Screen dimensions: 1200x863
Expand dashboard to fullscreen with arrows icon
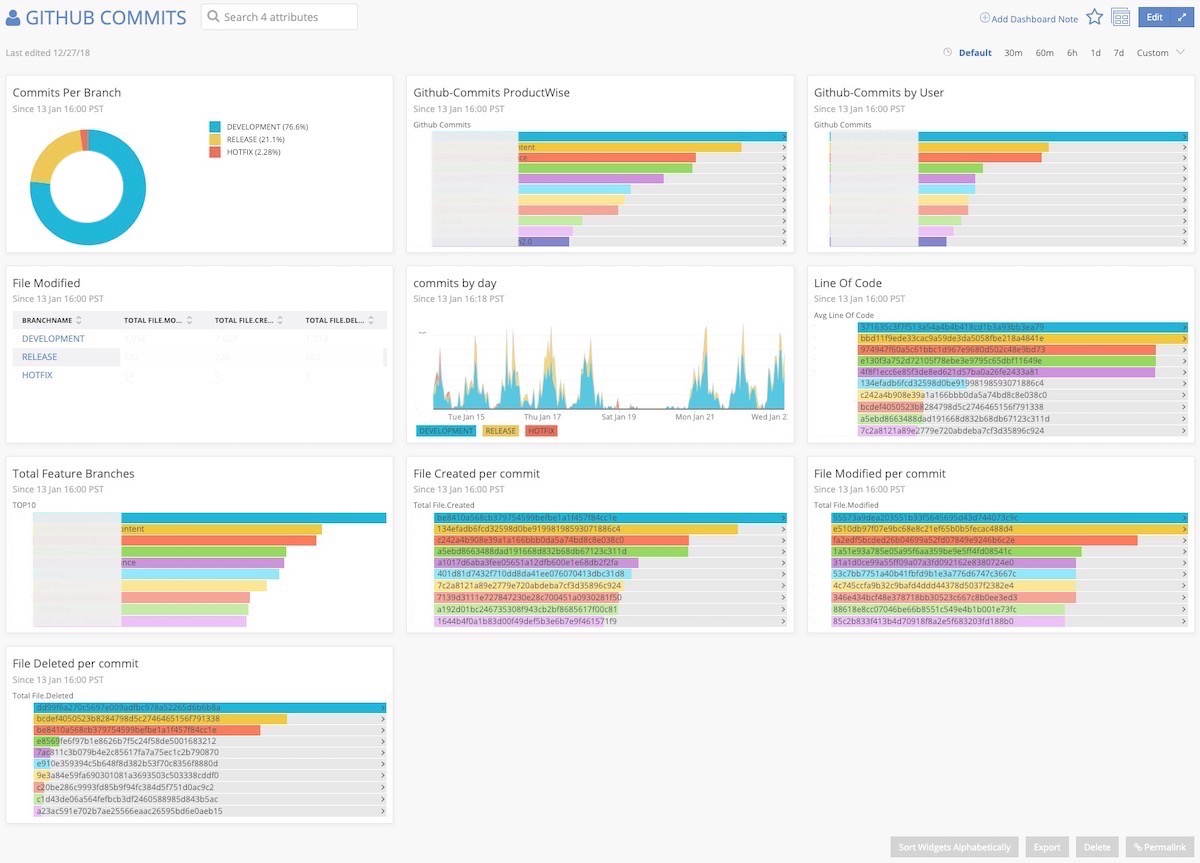(x=1180, y=17)
